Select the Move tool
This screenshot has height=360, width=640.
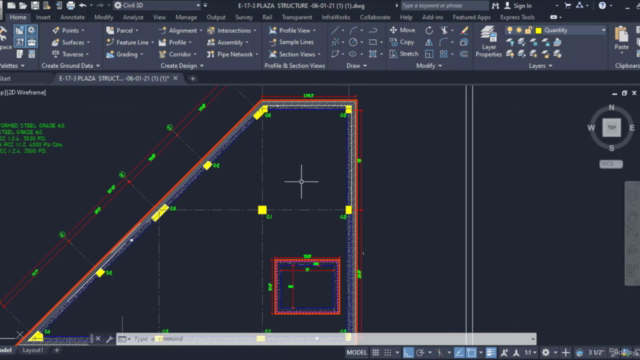tap(402, 30)
